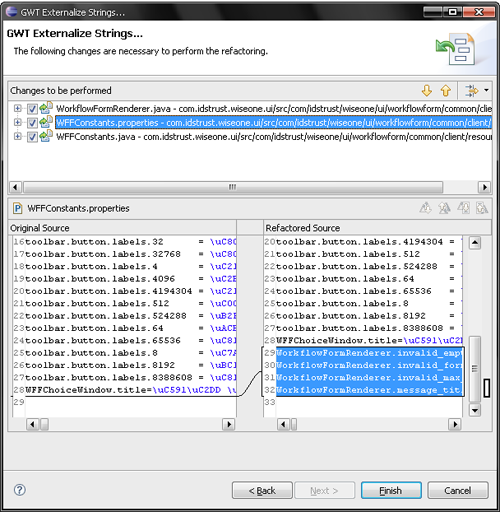This screenshot has width=500, height=512.
Task: Click the Cancel button
Action: click(x=458, y=490)
